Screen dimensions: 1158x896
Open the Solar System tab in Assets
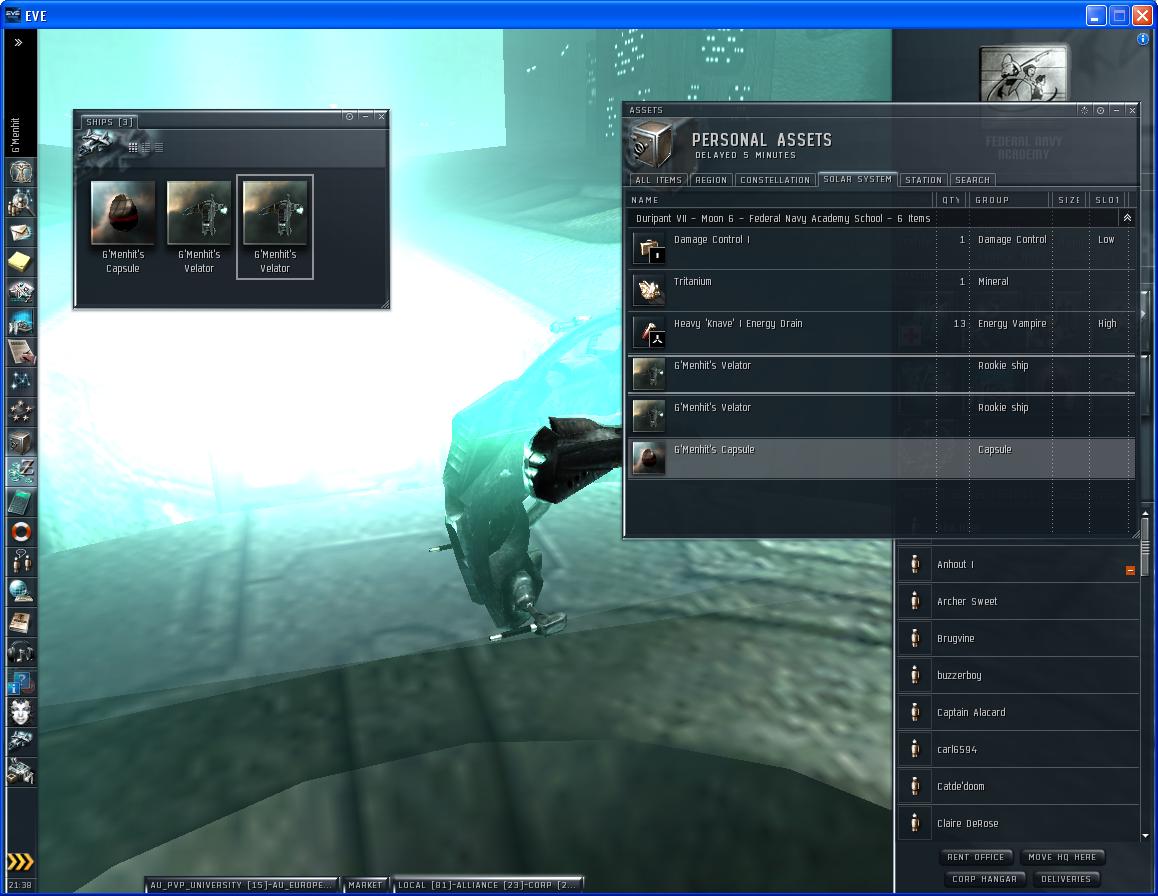(857, 179)
